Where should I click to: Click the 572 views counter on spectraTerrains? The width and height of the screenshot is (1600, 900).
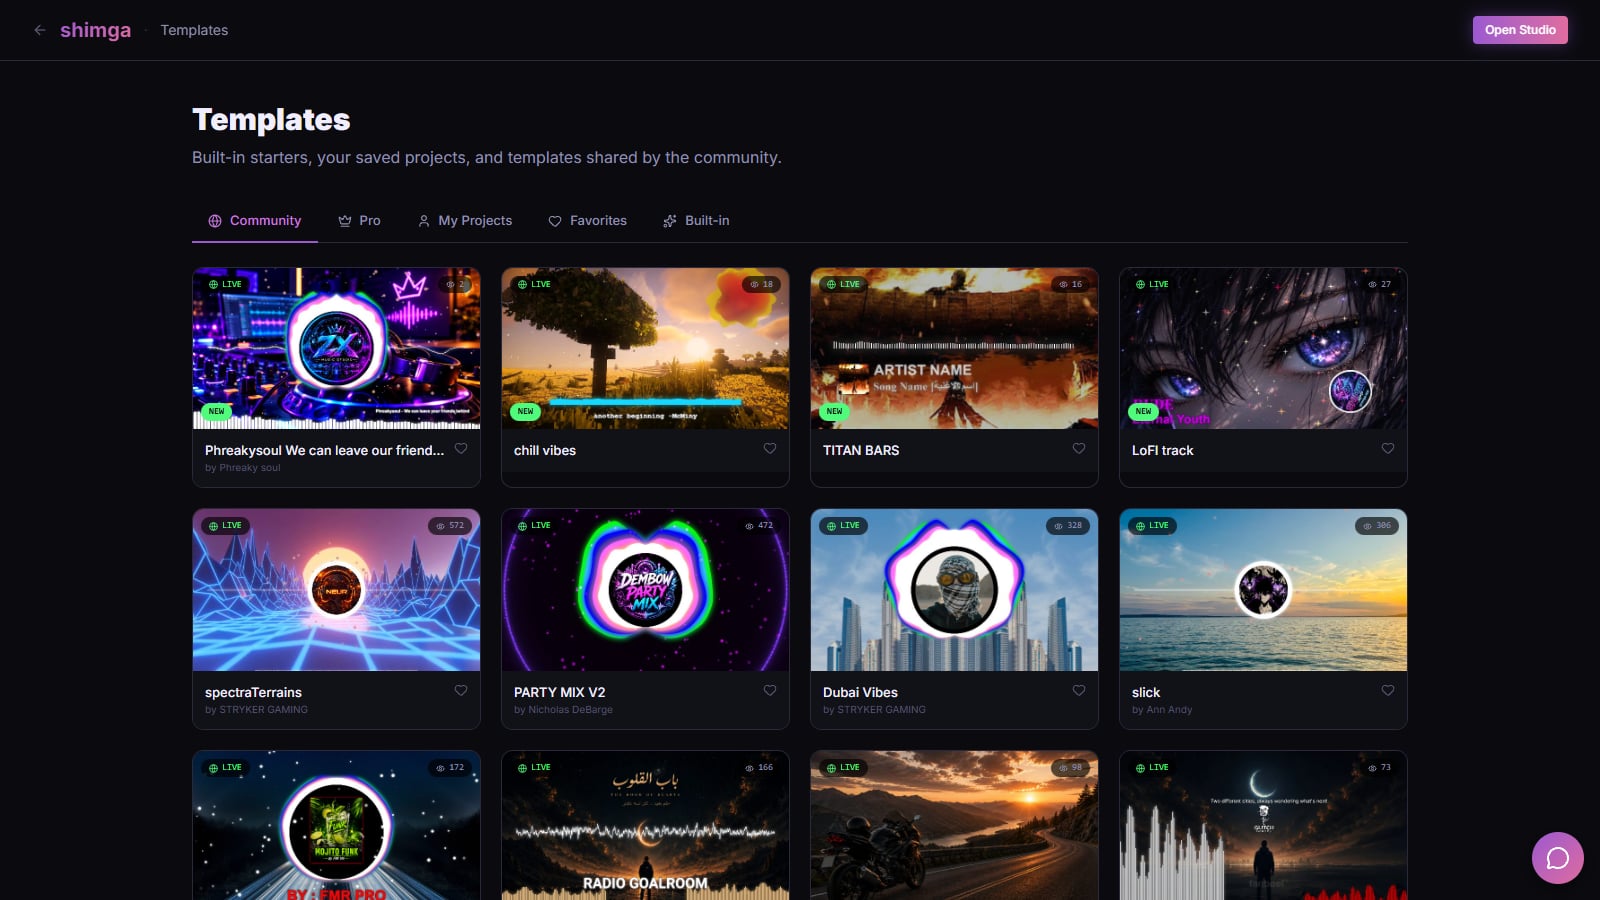click(x=450, y=525)
